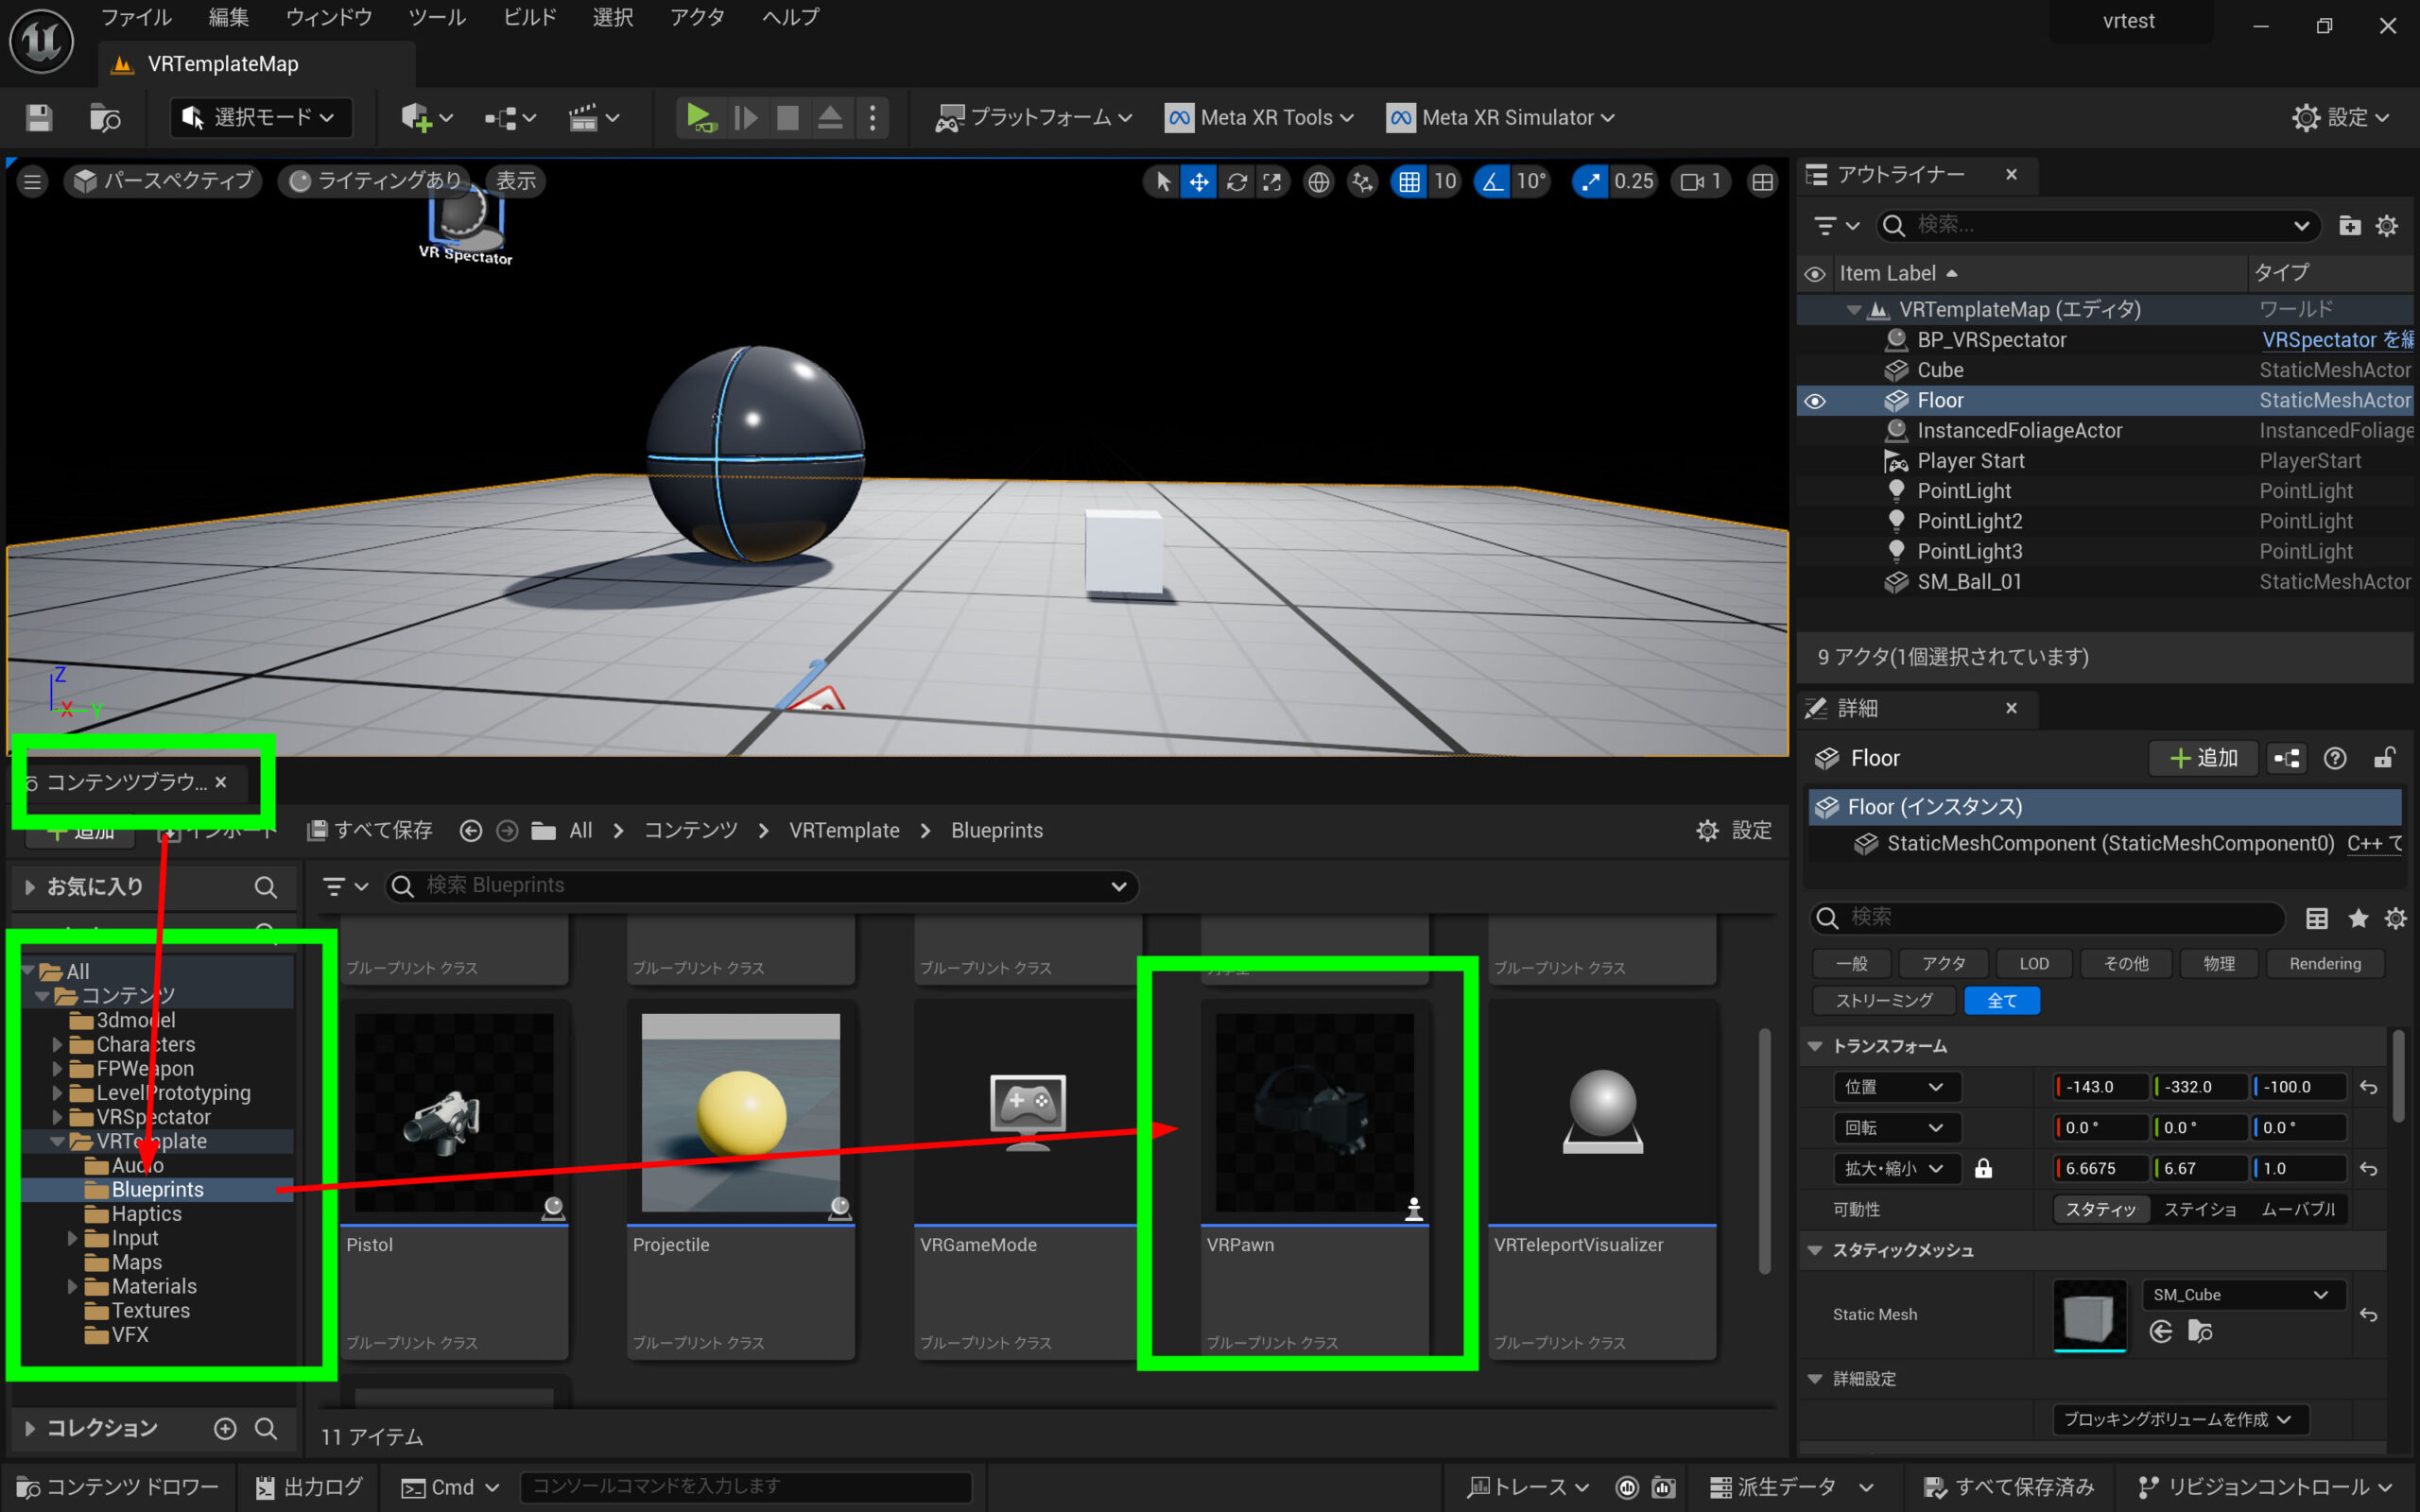Click the Content Browser vertical scrollbar
The width and height of the screenshot is (2420, 1512).
pyautogui.click(x=1764, y=1150)
